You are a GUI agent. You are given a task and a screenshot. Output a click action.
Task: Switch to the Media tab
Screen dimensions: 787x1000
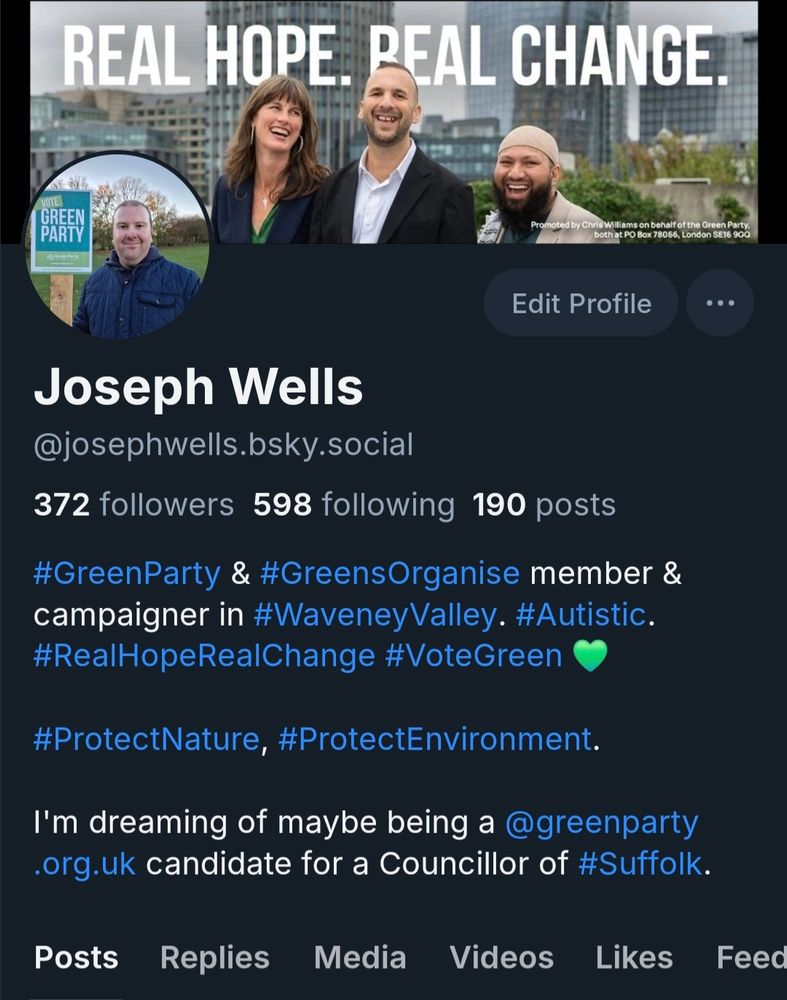coord(360,957)
